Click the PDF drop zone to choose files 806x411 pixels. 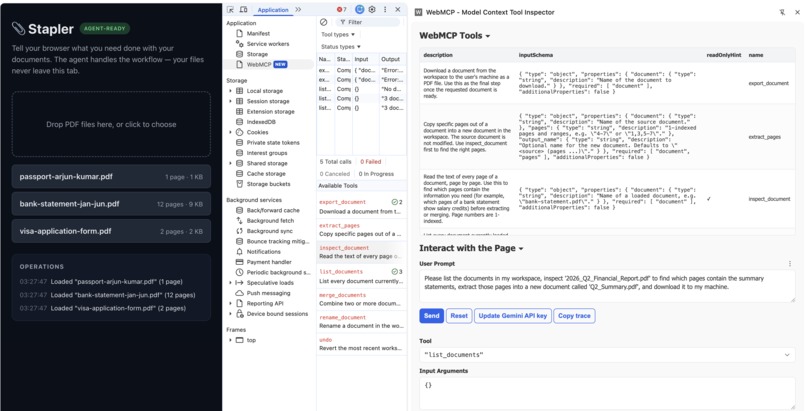111,124
